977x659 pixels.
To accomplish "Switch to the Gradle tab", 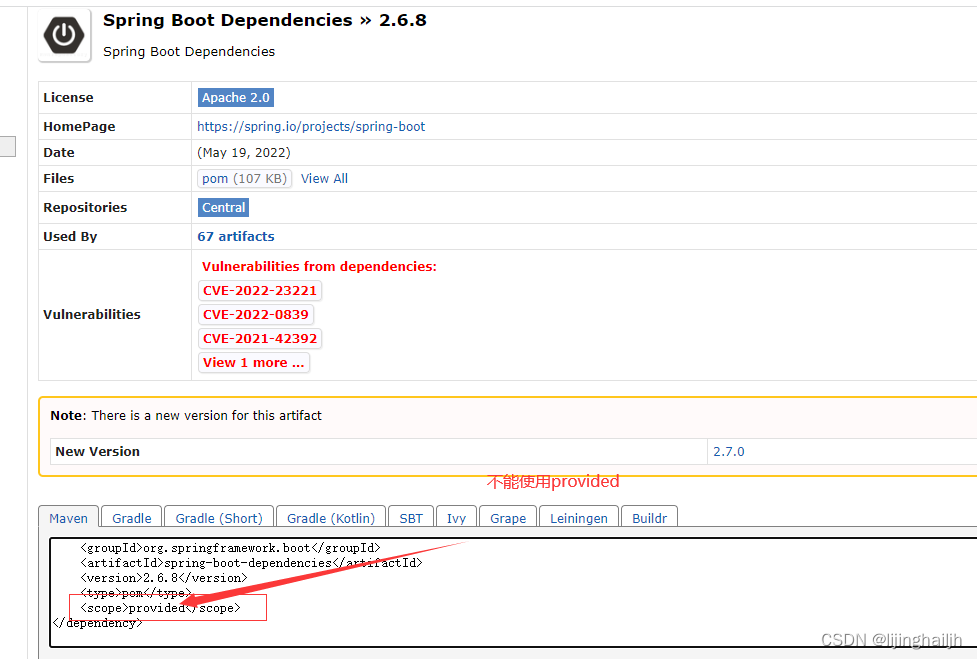I will click(x=131, y=518).
